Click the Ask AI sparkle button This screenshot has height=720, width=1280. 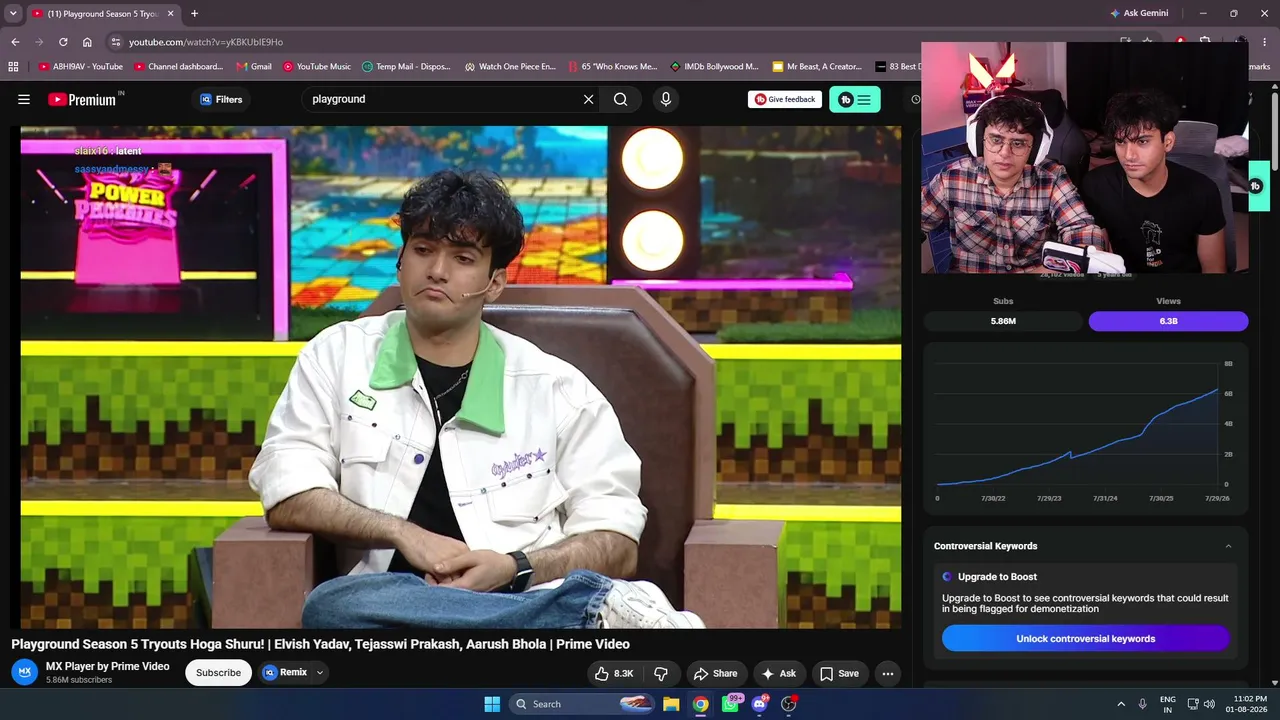pos(778,673)
